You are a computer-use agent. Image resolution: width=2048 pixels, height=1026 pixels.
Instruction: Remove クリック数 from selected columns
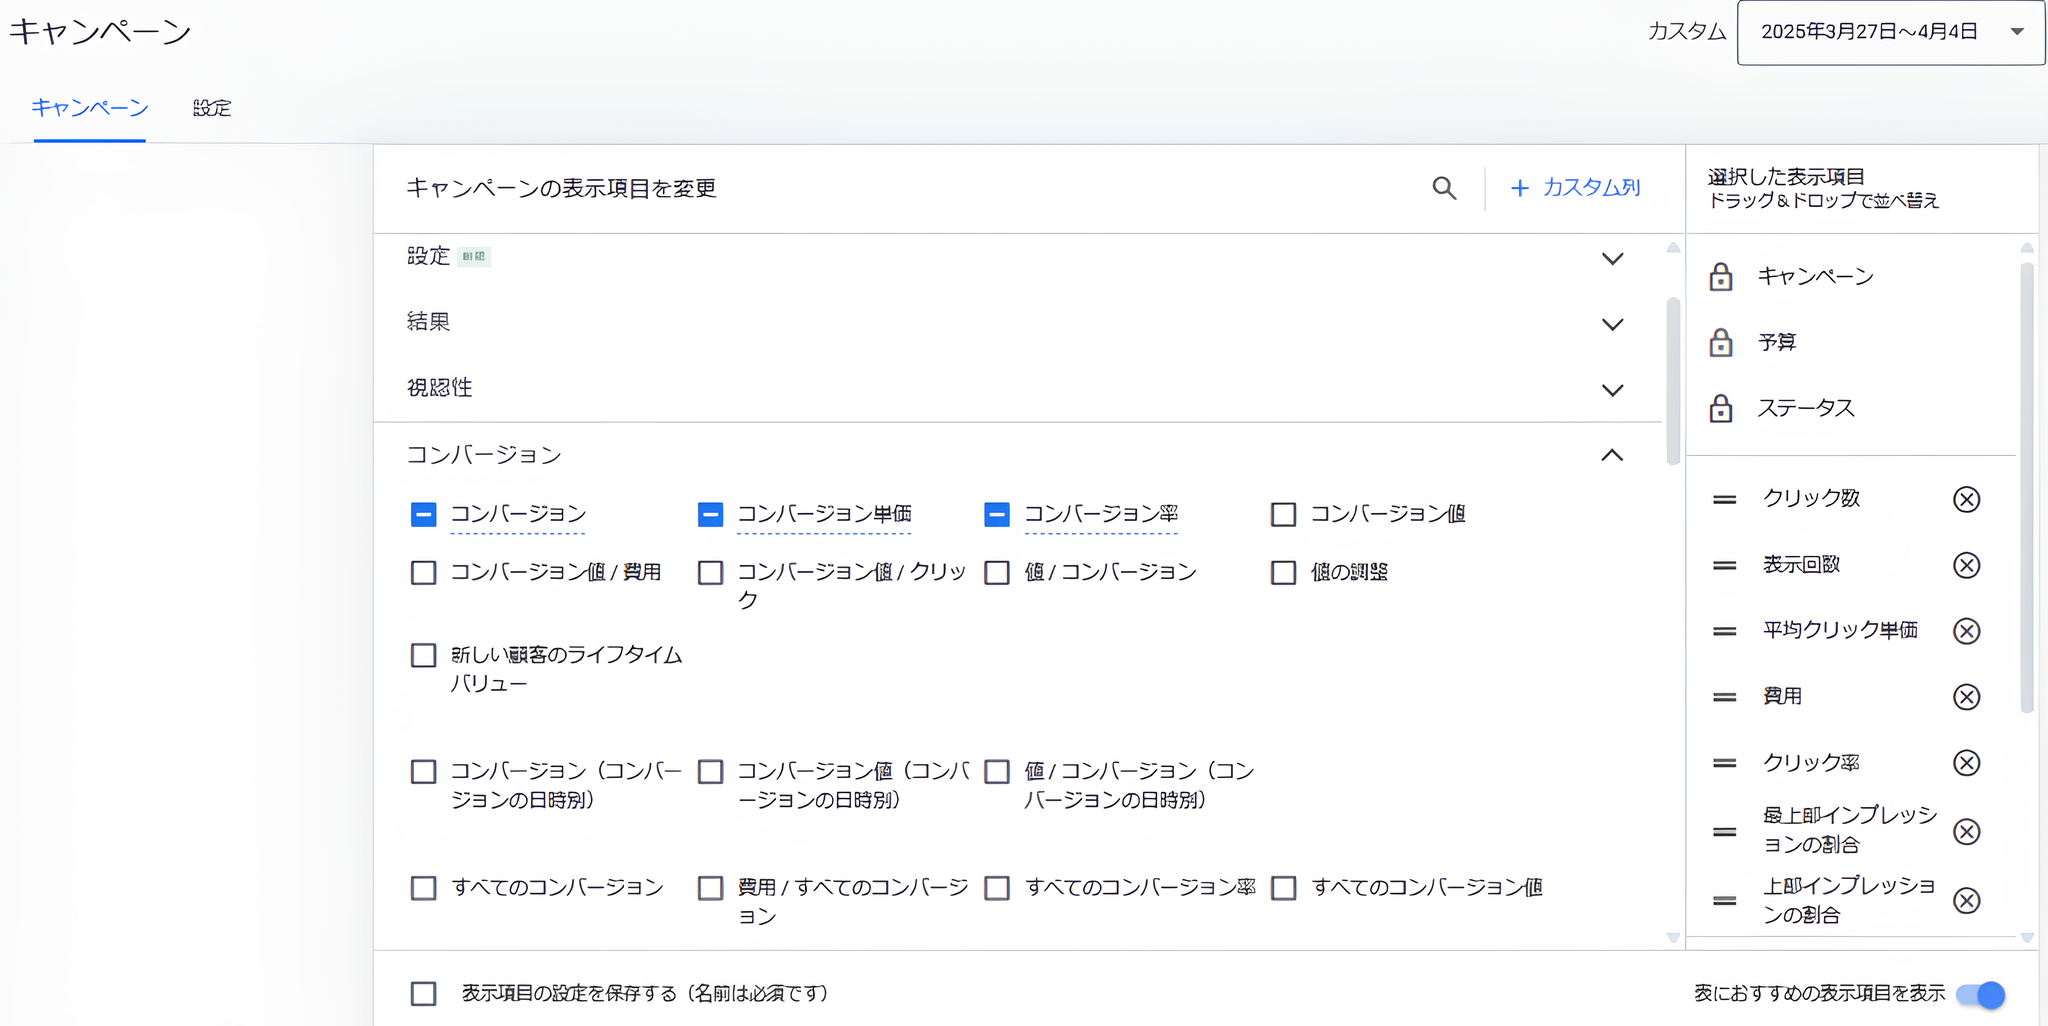tap(1966, 499)
